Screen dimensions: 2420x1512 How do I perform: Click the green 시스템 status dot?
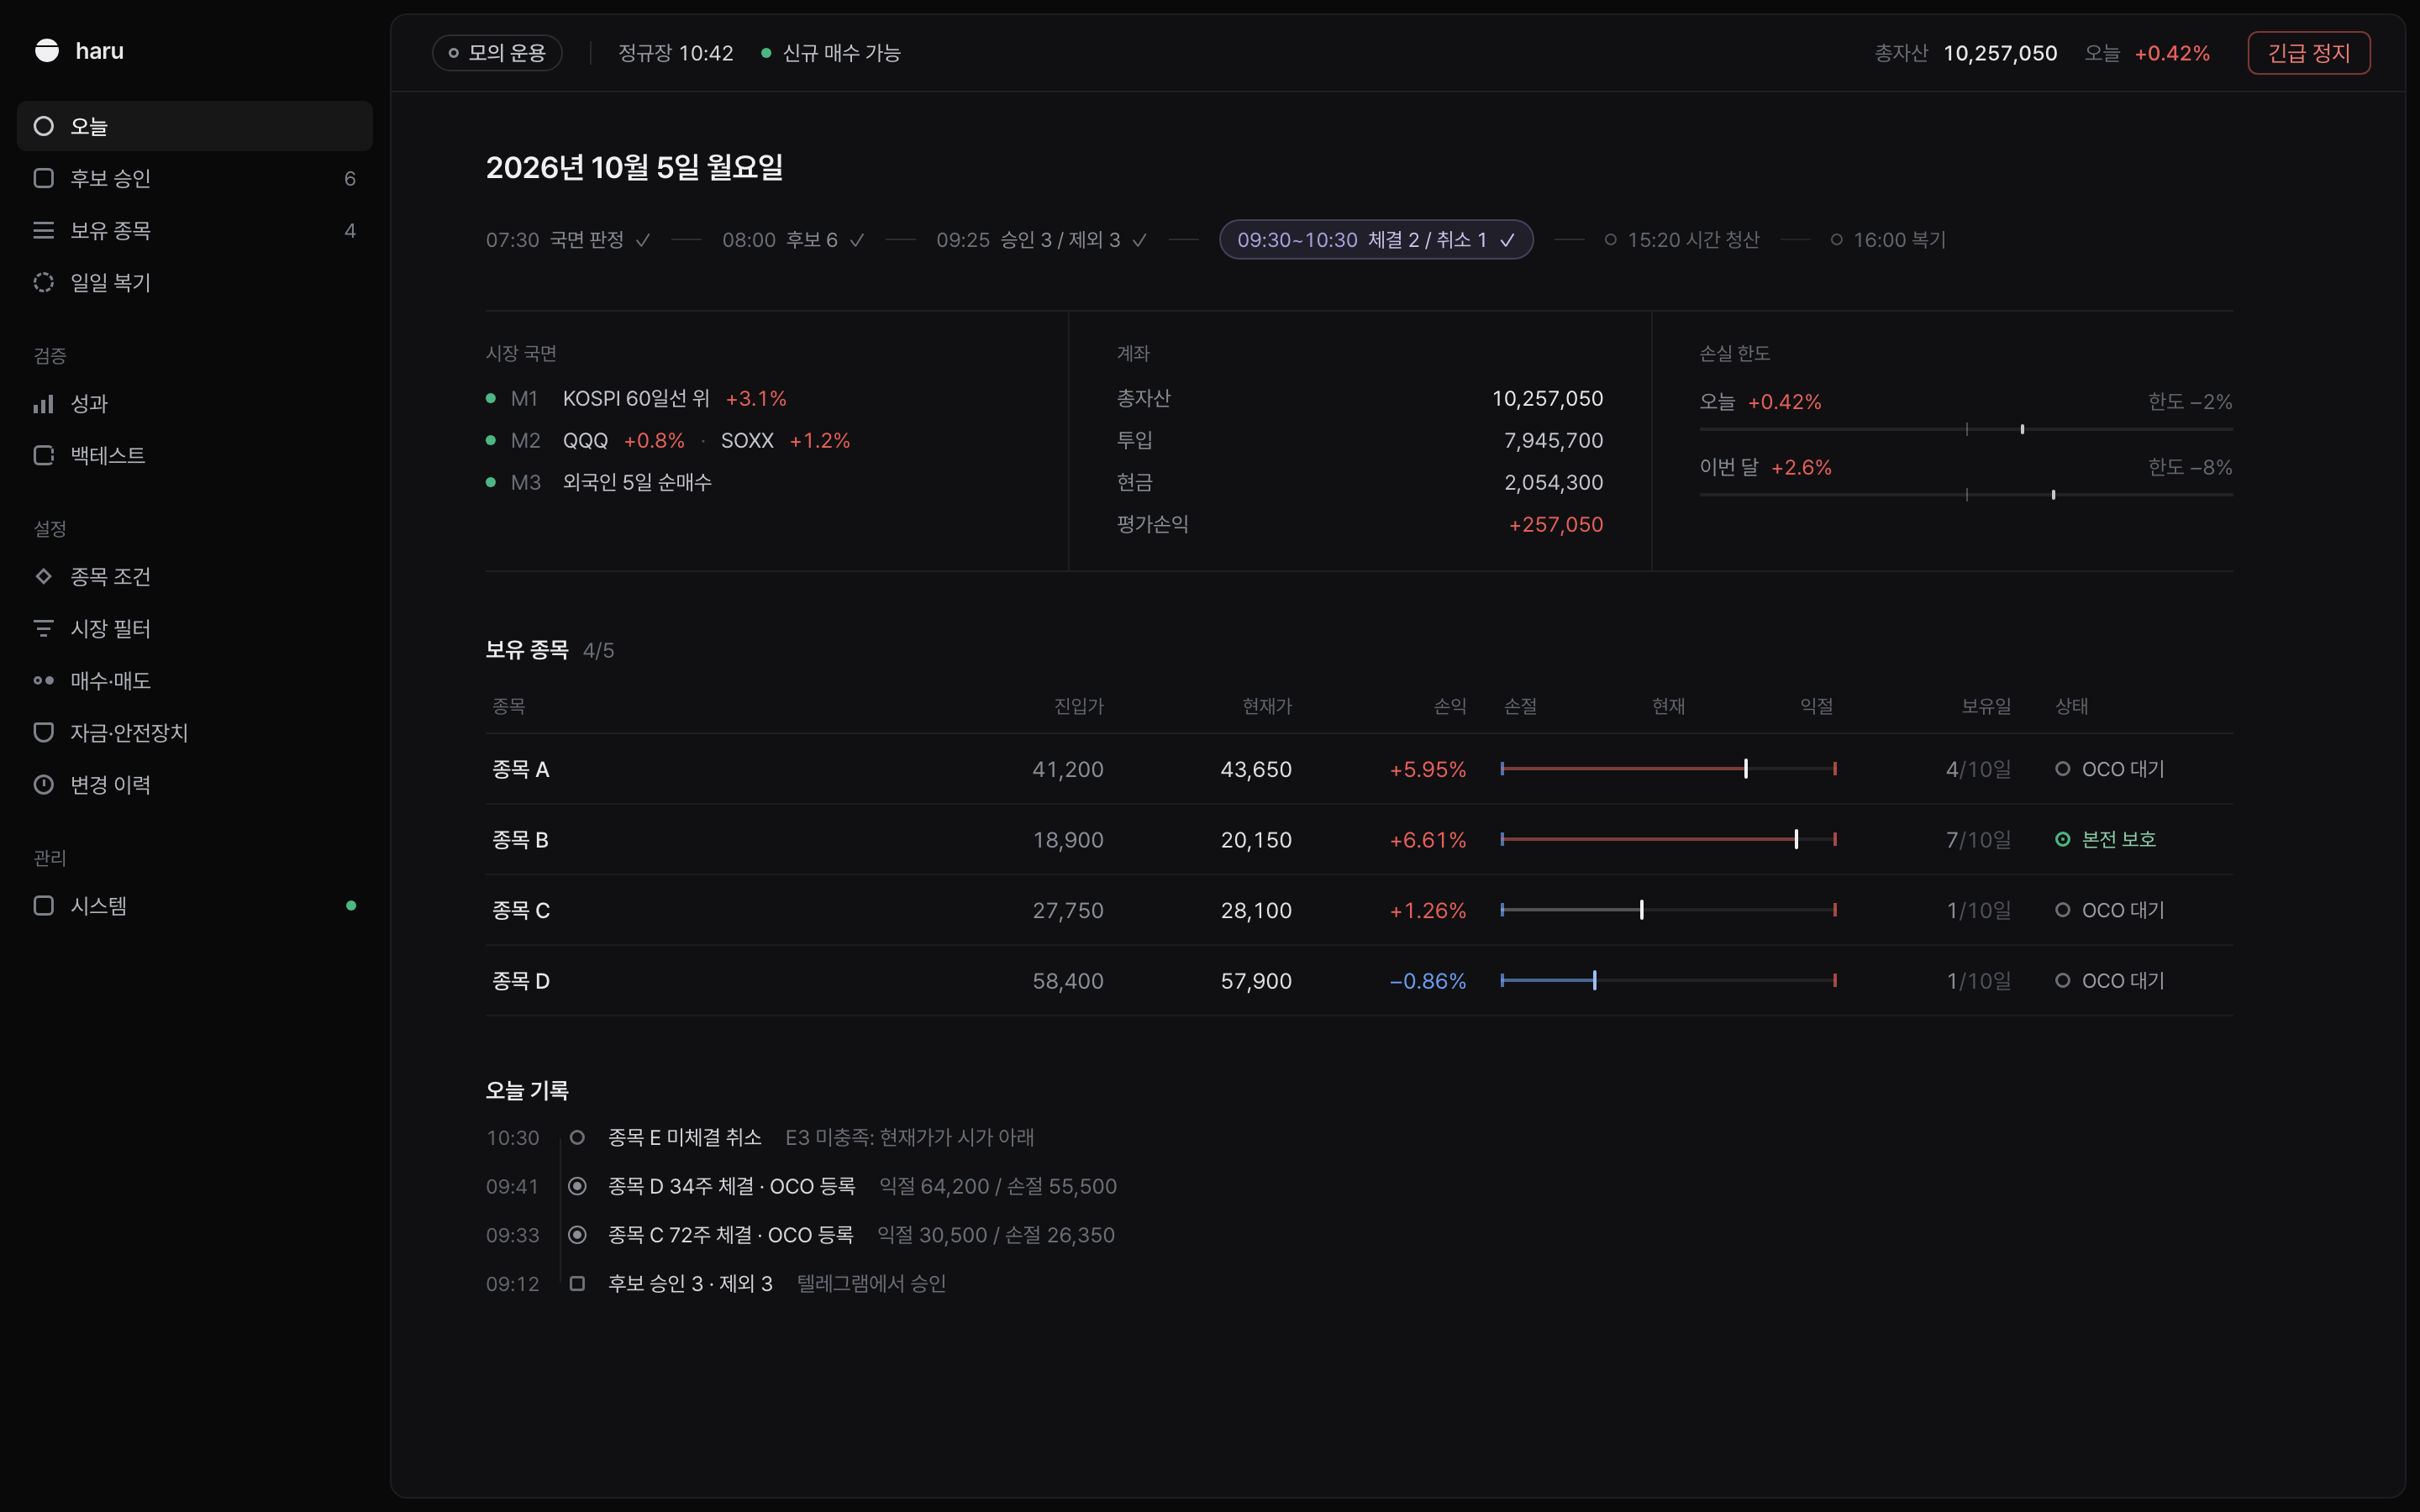[351, 906]
